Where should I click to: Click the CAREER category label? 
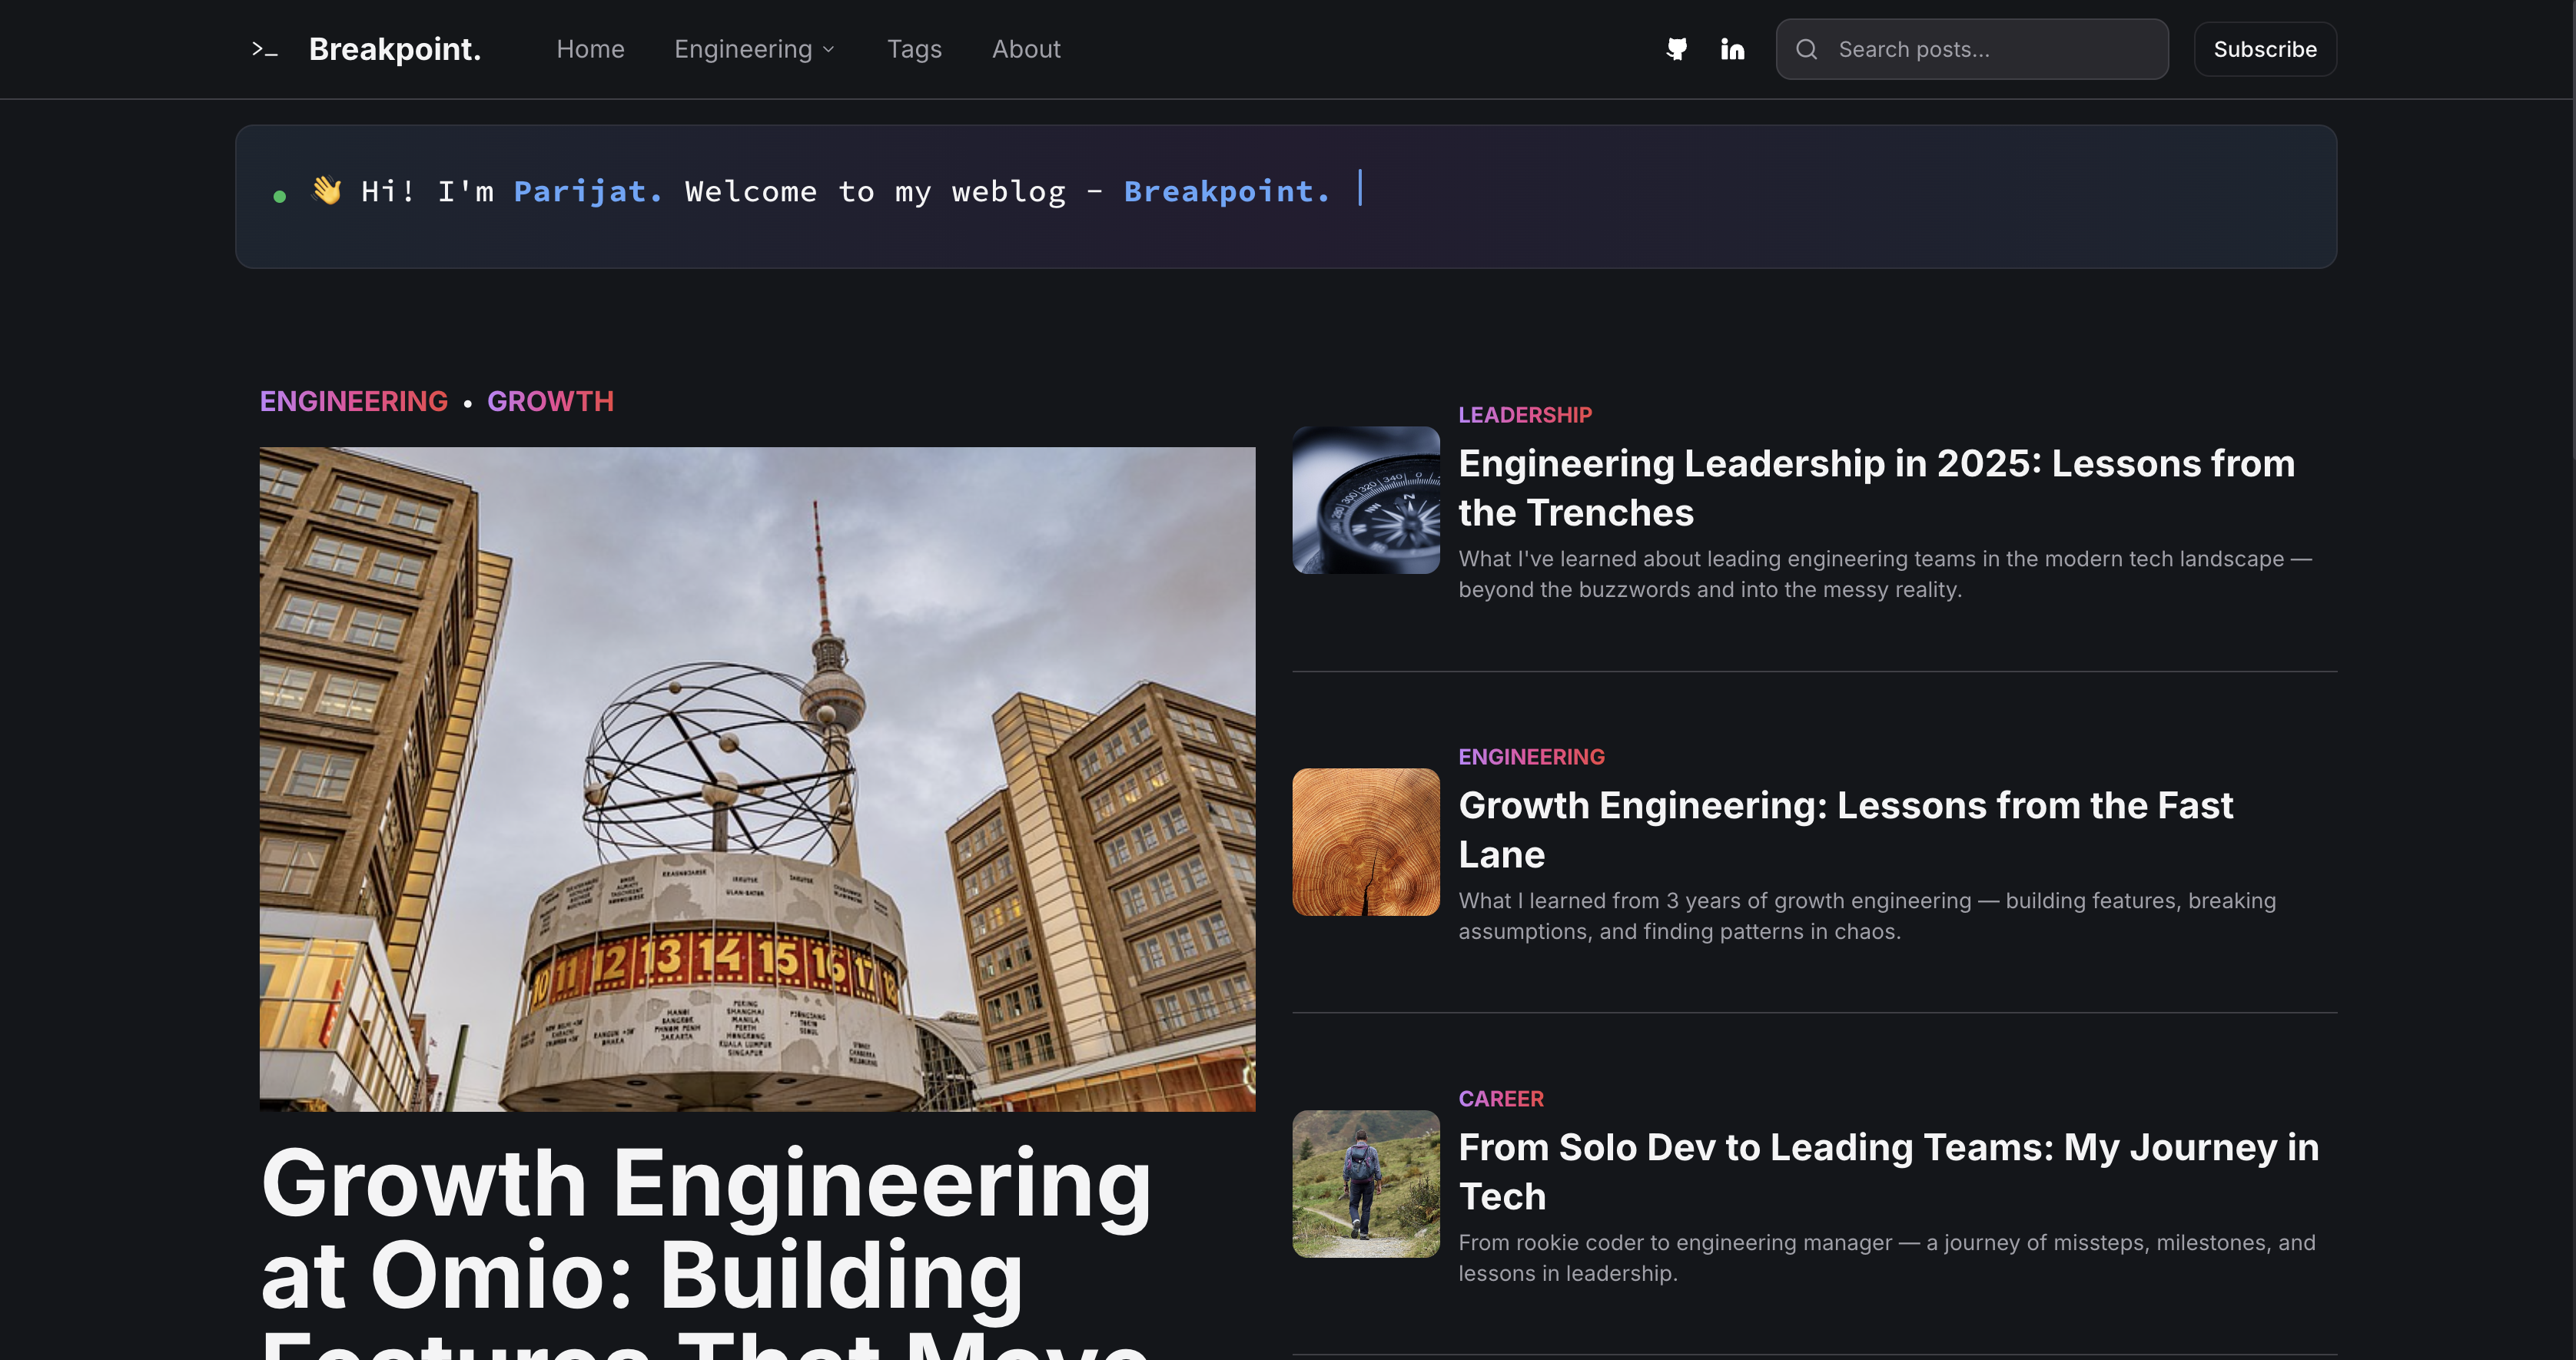pos(1500,1099)
